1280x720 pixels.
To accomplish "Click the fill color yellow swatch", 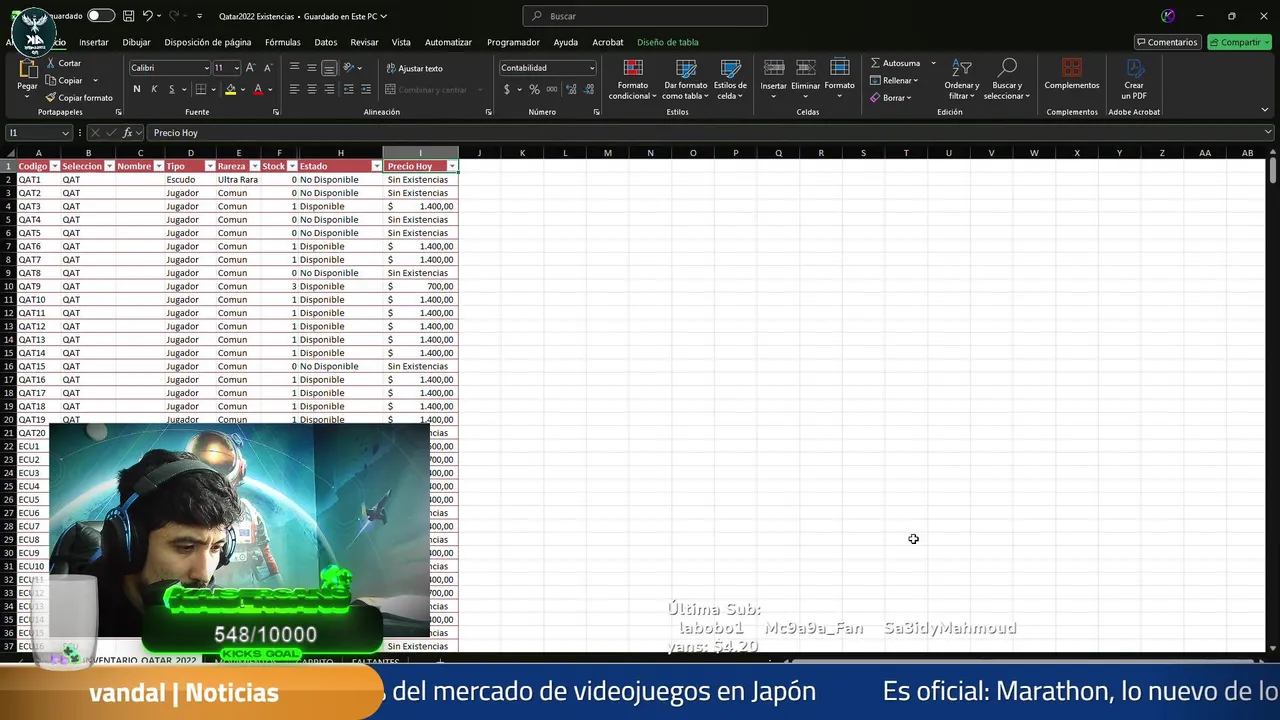I will (230, 89).
